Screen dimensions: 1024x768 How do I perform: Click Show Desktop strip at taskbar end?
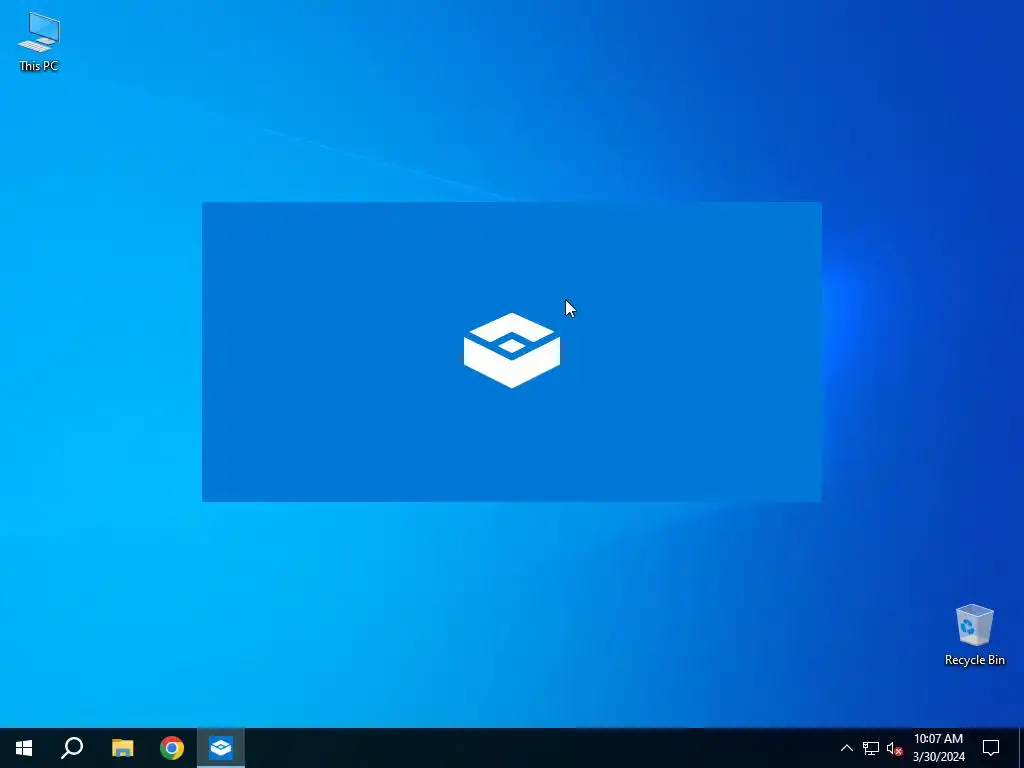[x=1021, y=748]
